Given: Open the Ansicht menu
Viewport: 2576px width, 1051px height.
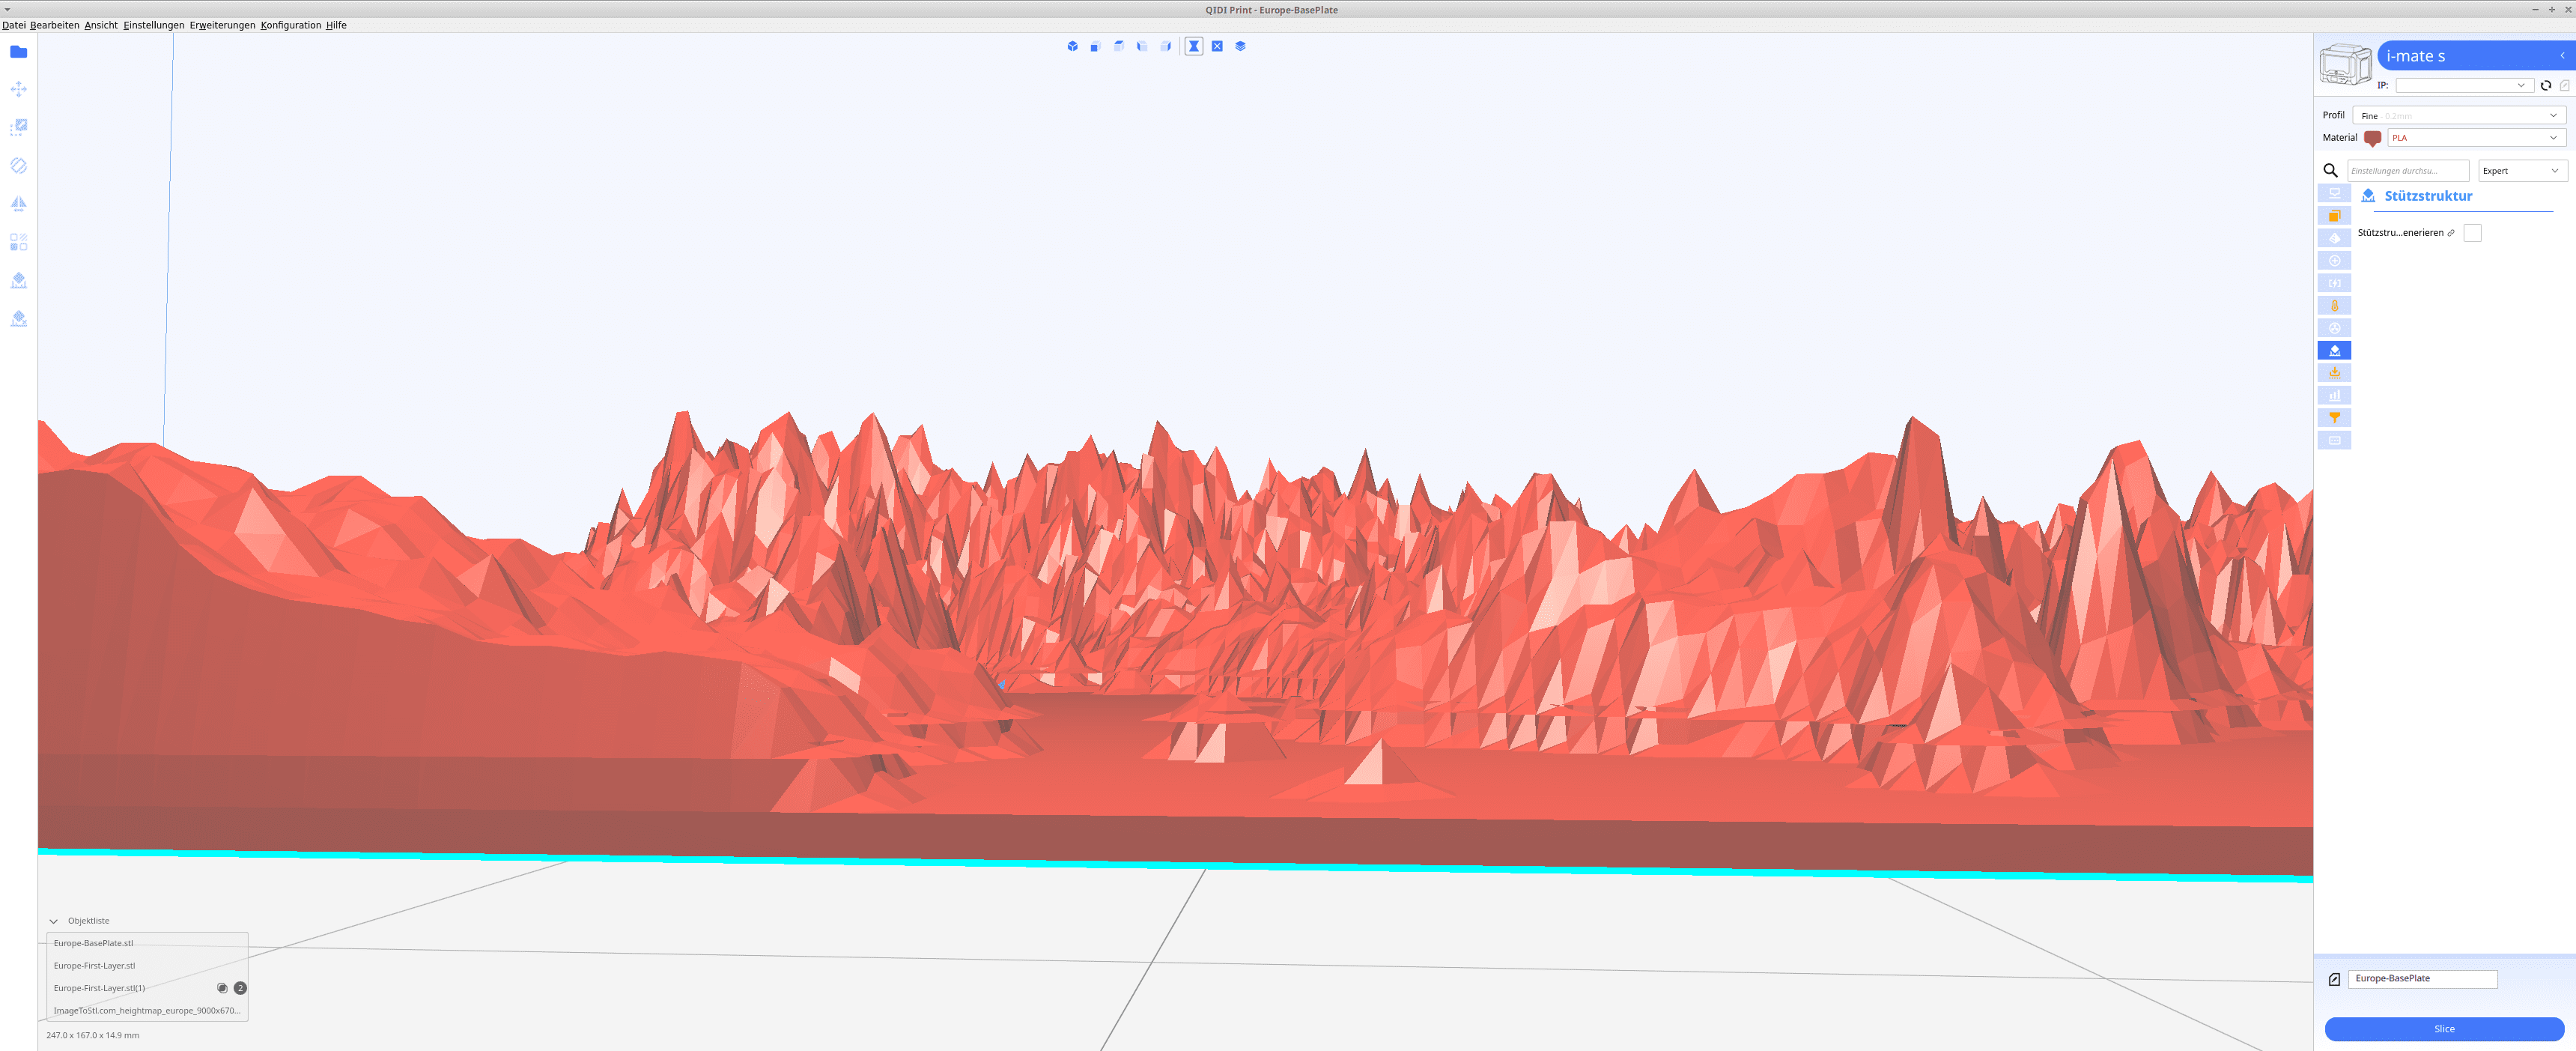Looking at the screenshot, I should point(101,25).
